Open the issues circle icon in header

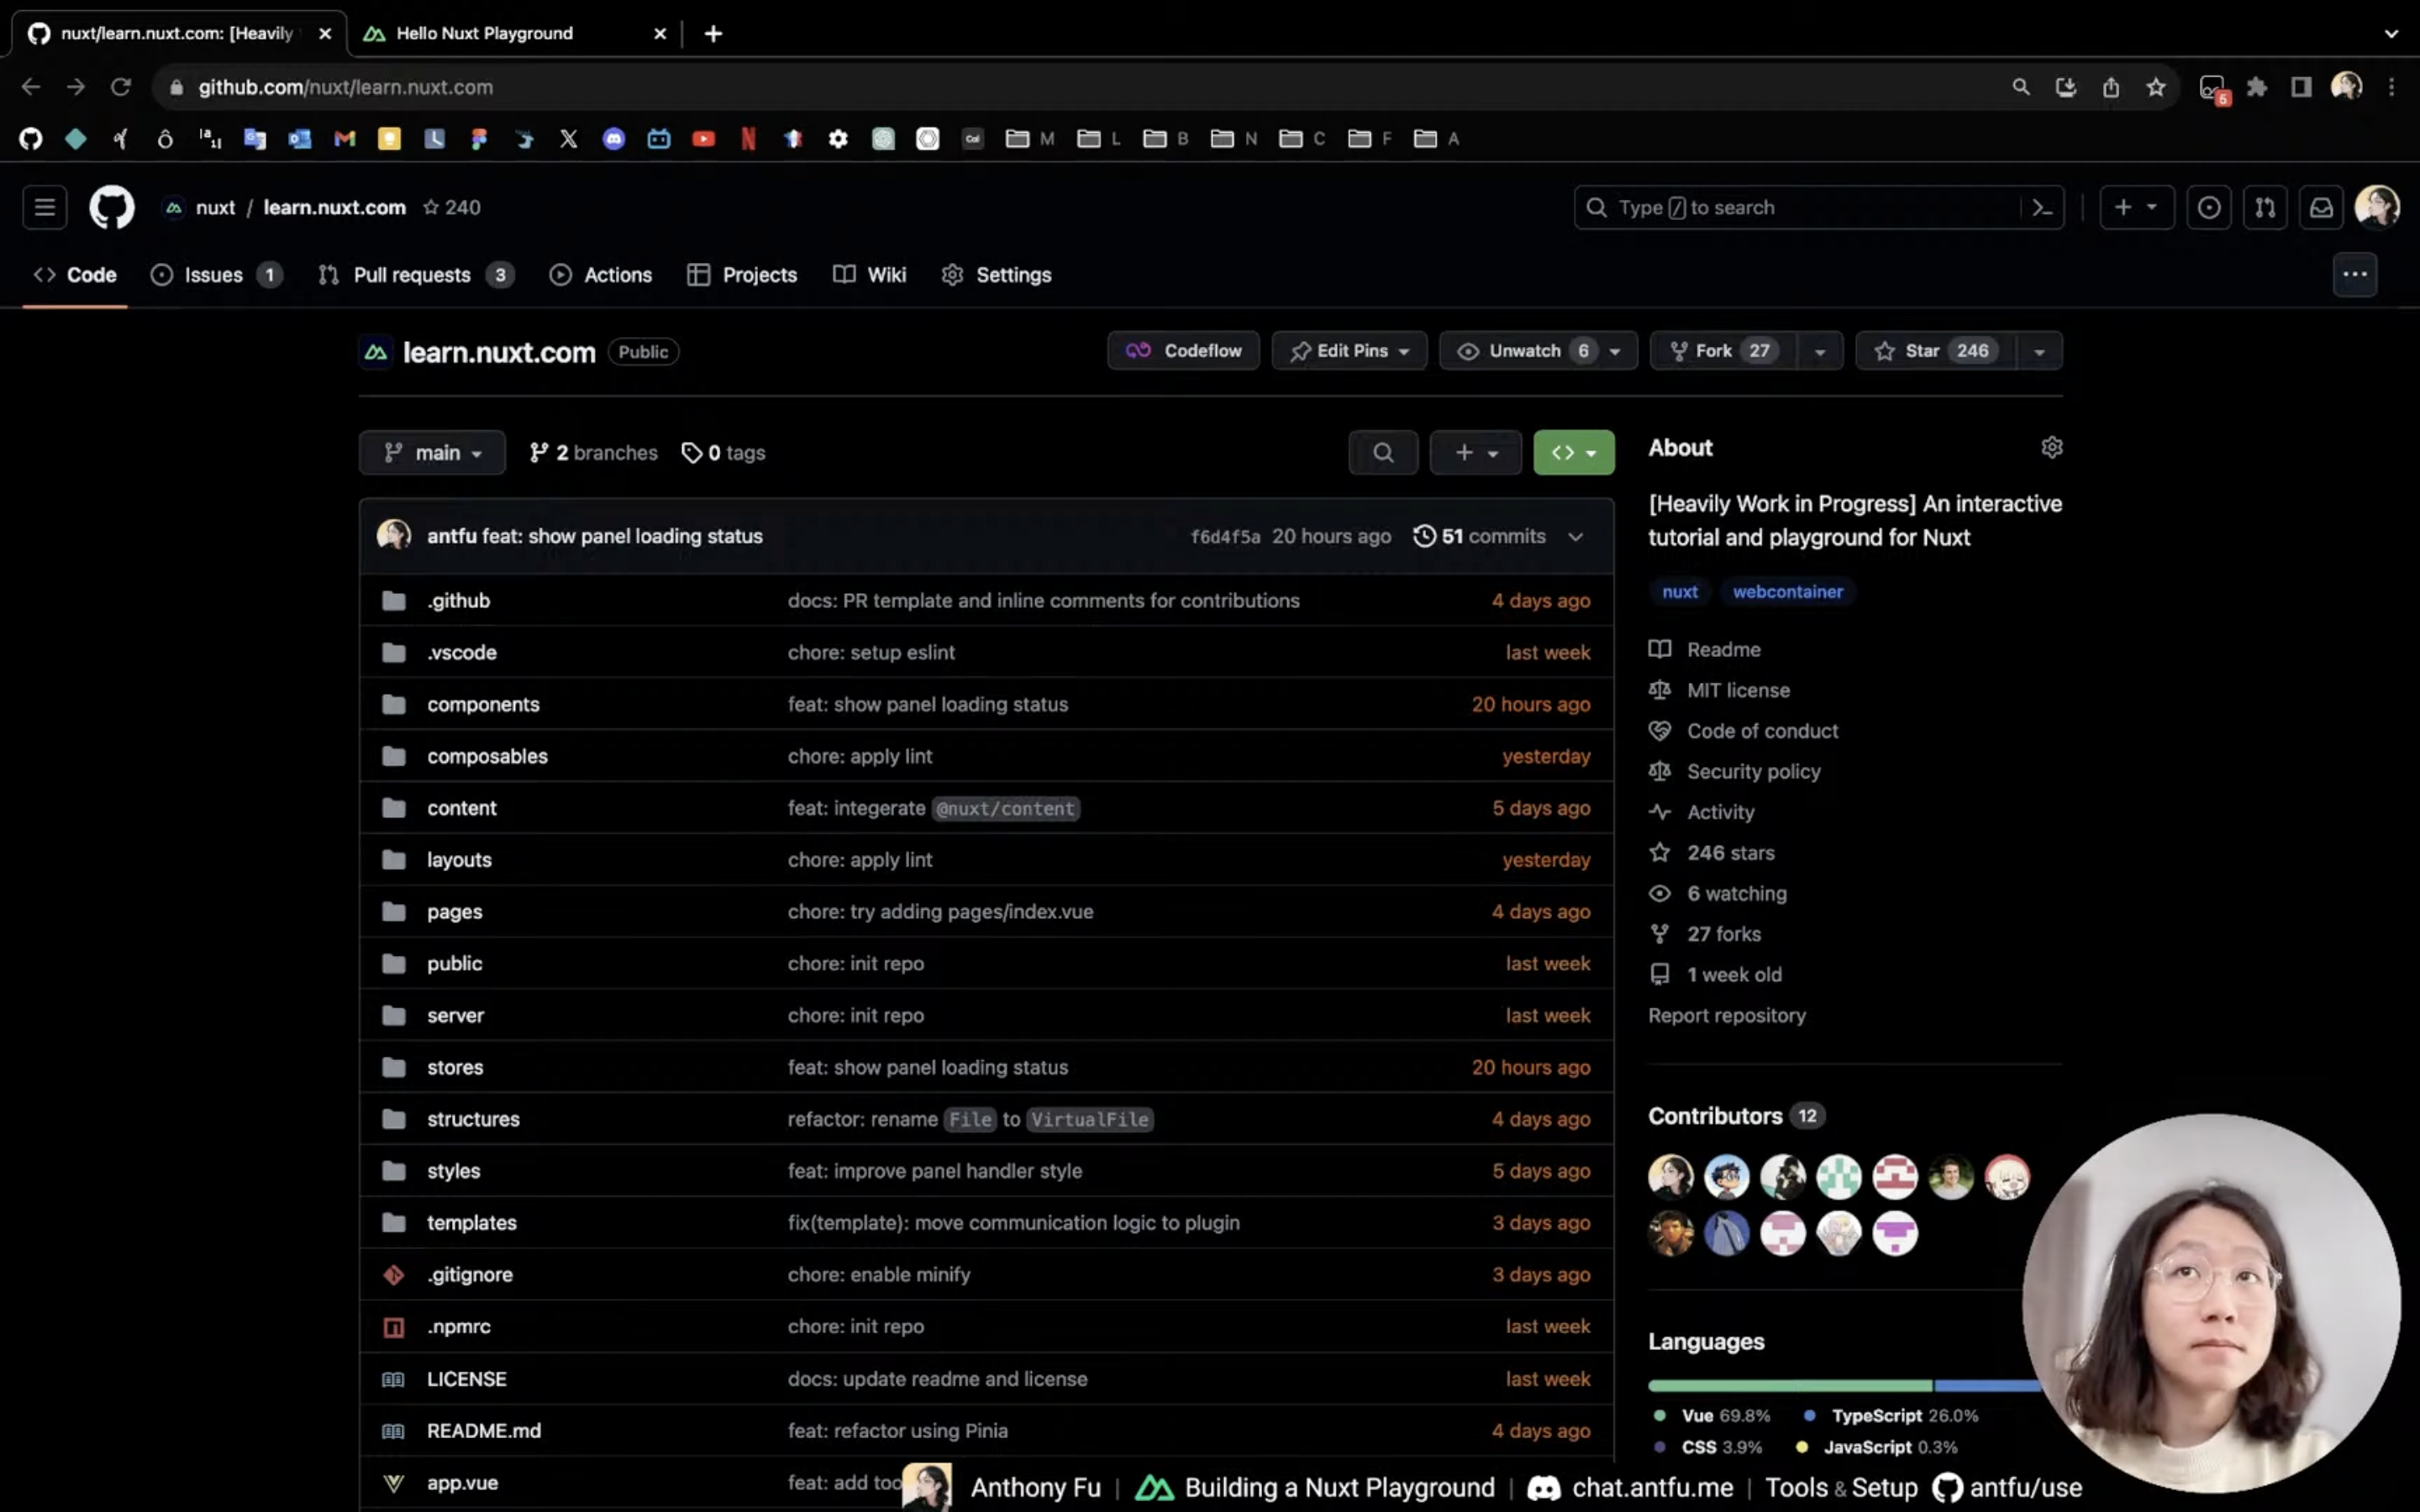[2208, 207]
